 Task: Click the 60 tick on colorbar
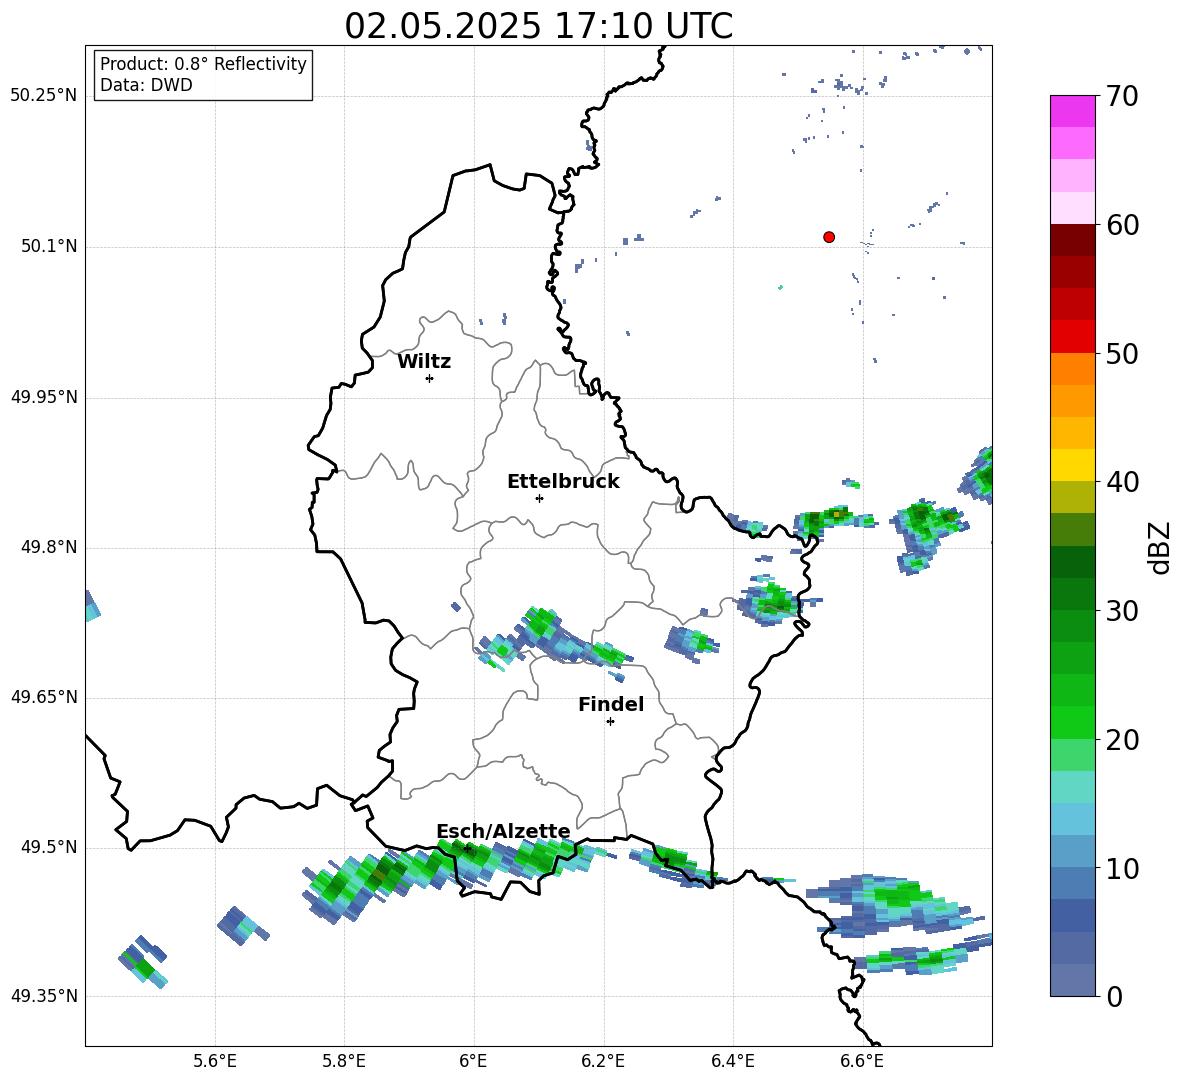click(x=1122, y=225)
